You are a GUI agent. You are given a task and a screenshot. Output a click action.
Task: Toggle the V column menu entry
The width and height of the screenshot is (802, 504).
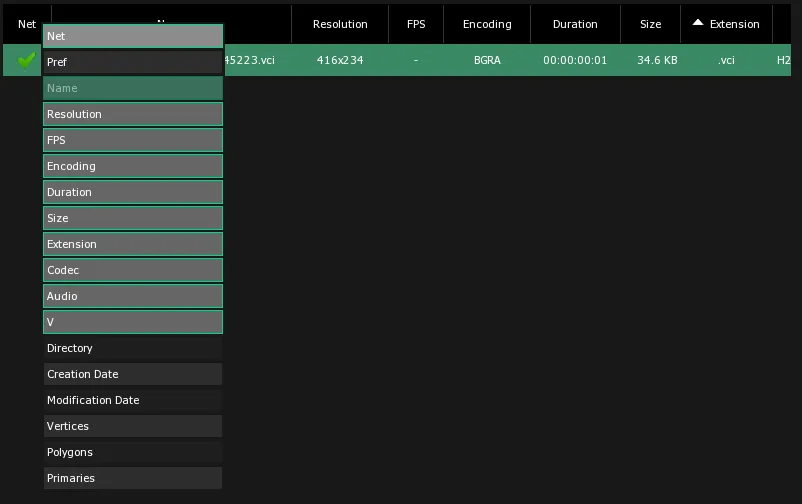point(133,322)
